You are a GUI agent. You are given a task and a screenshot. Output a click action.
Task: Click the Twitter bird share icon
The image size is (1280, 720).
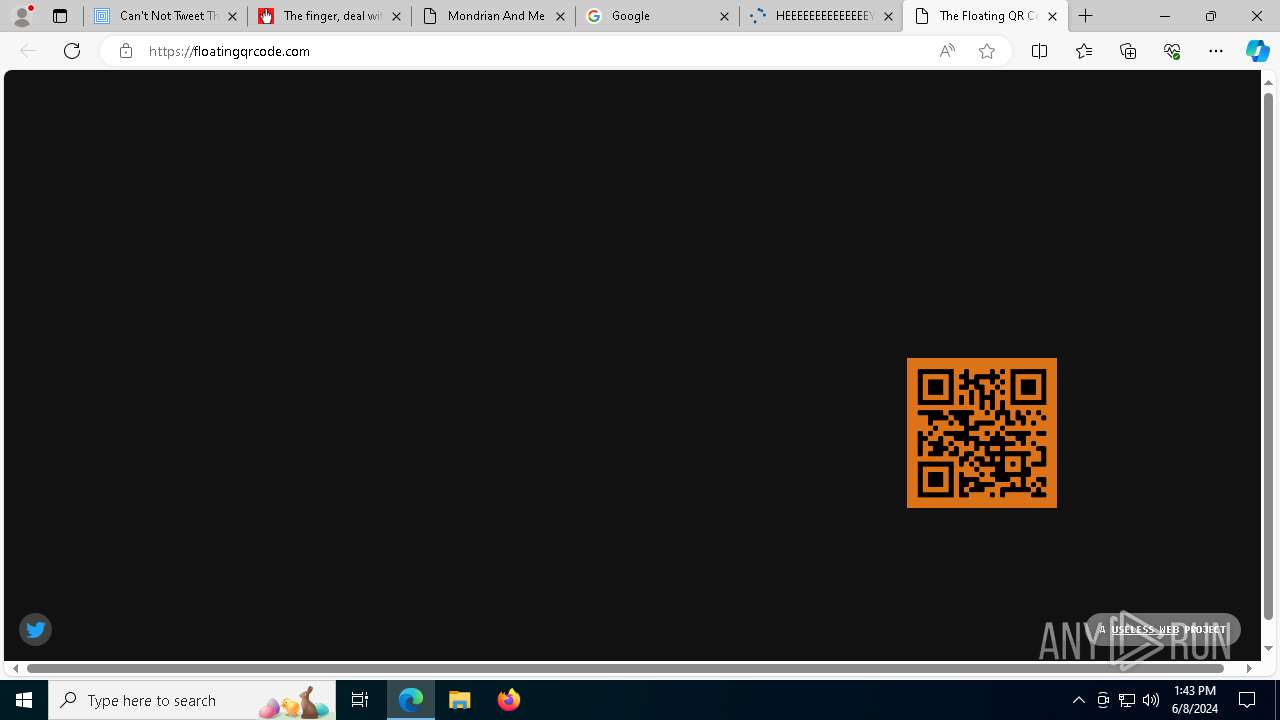click(35, 629)
